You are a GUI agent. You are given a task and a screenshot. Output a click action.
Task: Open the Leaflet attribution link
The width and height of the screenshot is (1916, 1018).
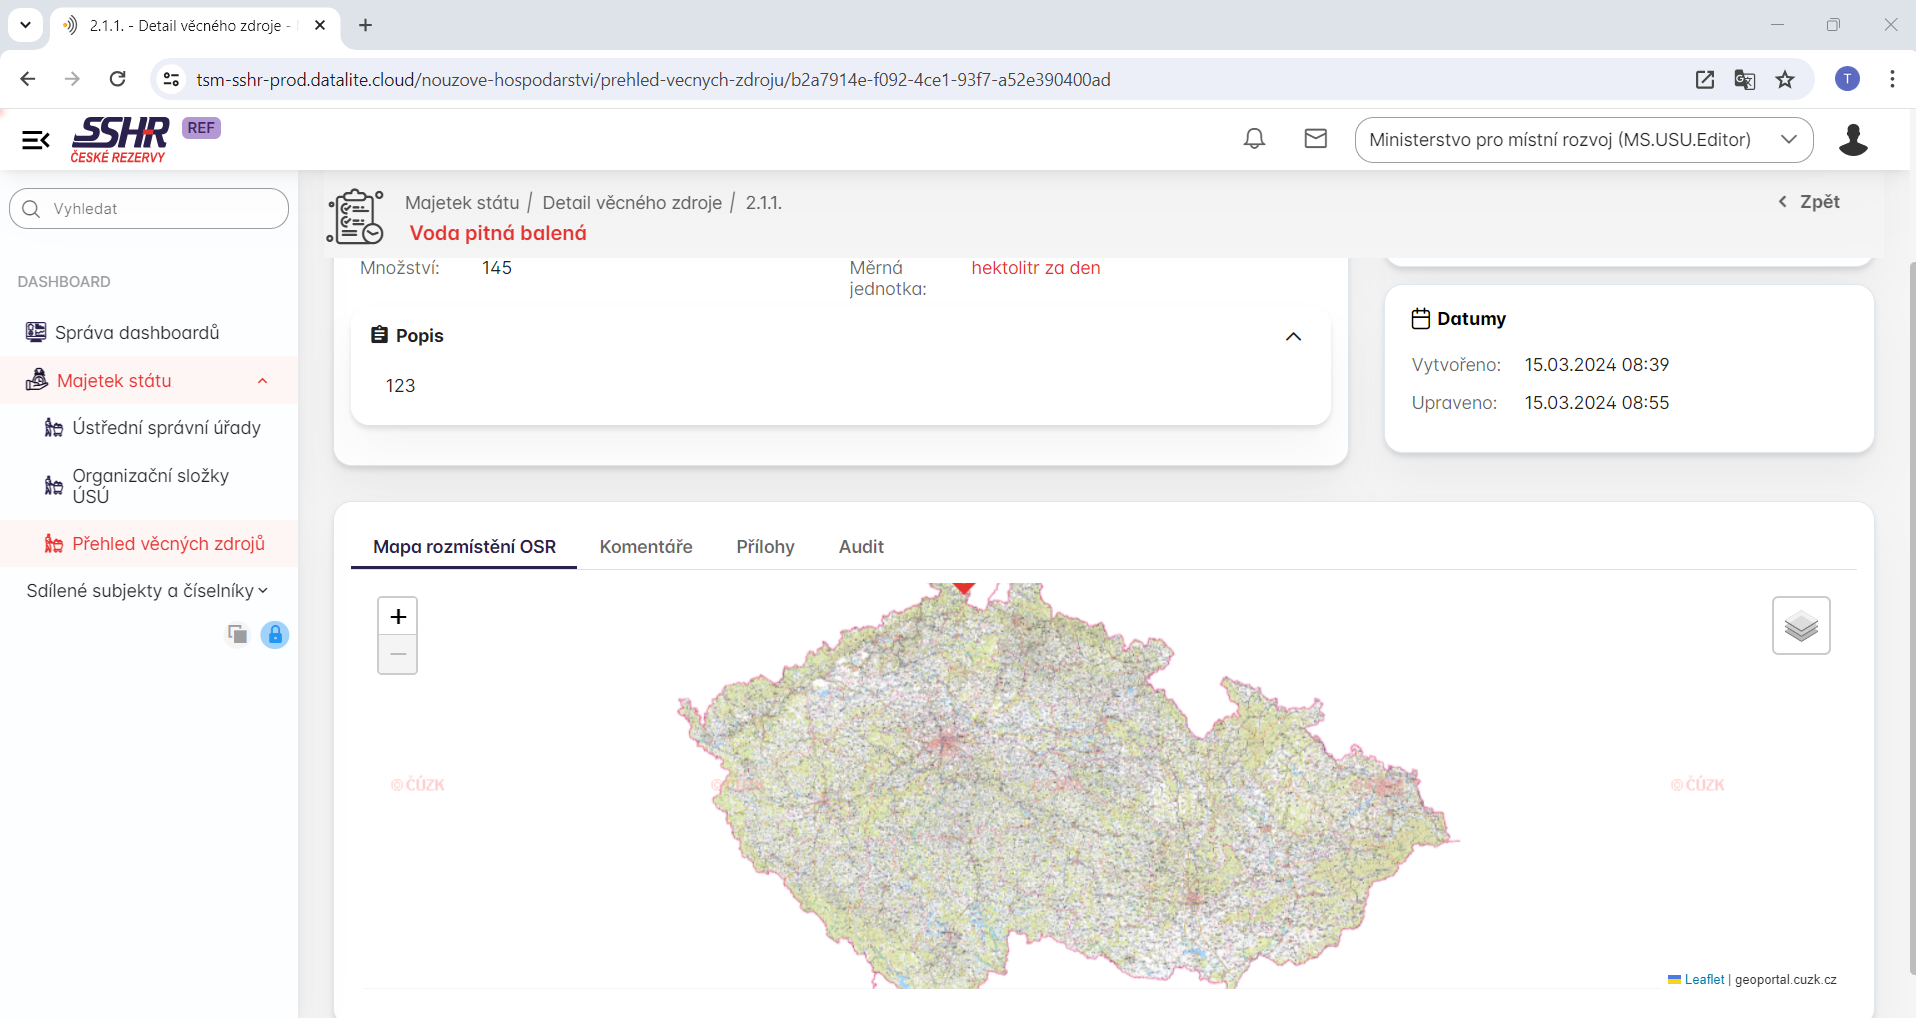click(x=1704, y=980)
